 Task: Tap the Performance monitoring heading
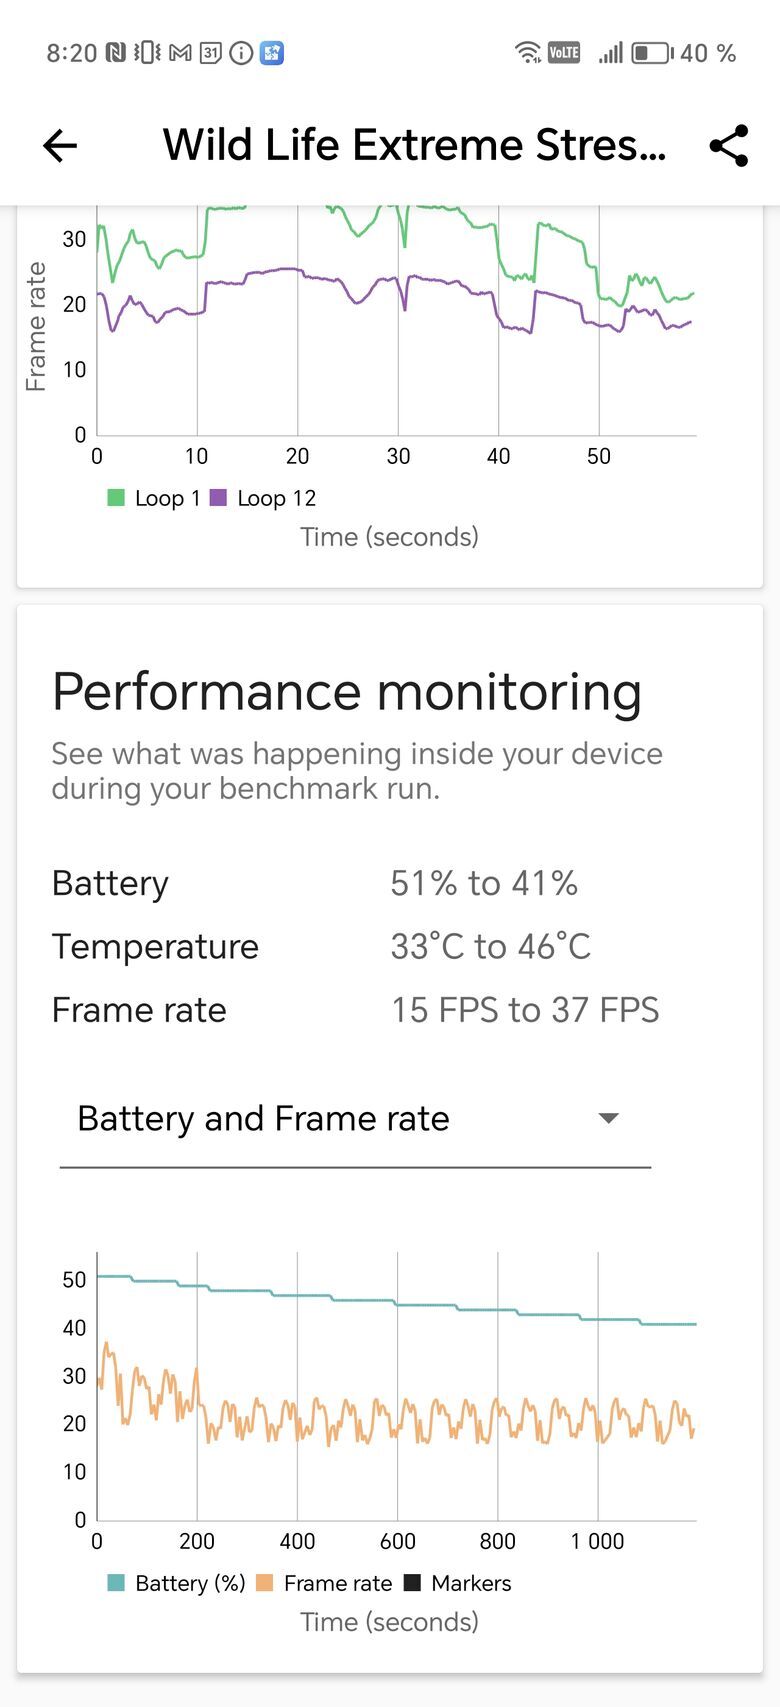346,692
